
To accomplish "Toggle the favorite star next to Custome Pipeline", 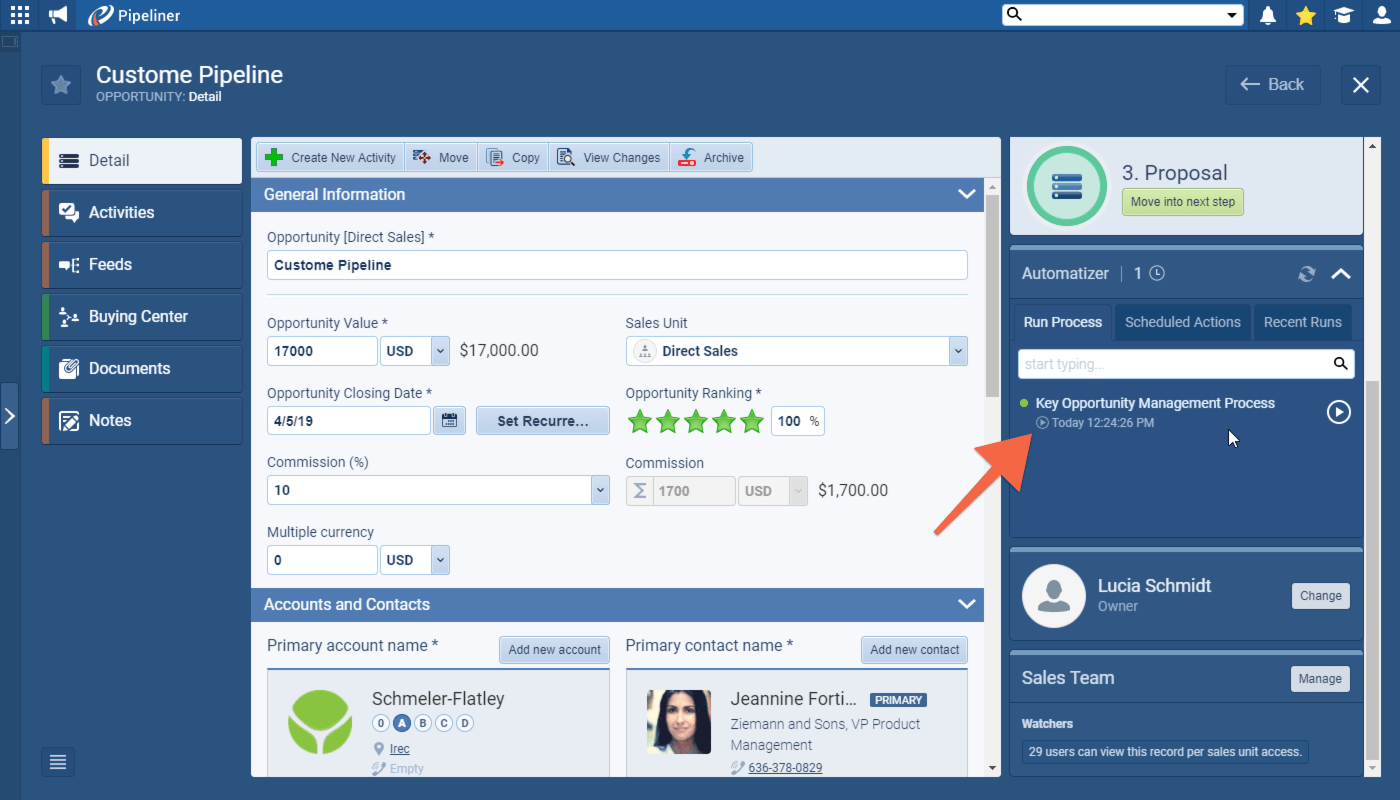I will pos(60,85).
